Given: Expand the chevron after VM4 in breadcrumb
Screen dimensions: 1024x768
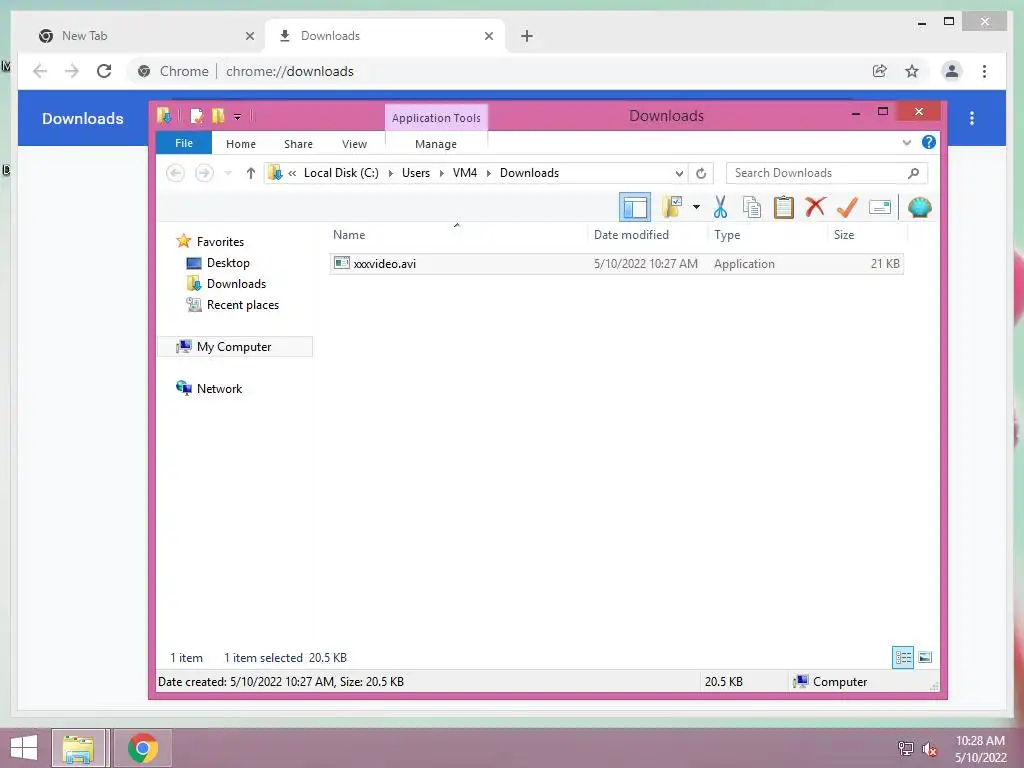Looking at the screenshot, I should click(488, 173).
